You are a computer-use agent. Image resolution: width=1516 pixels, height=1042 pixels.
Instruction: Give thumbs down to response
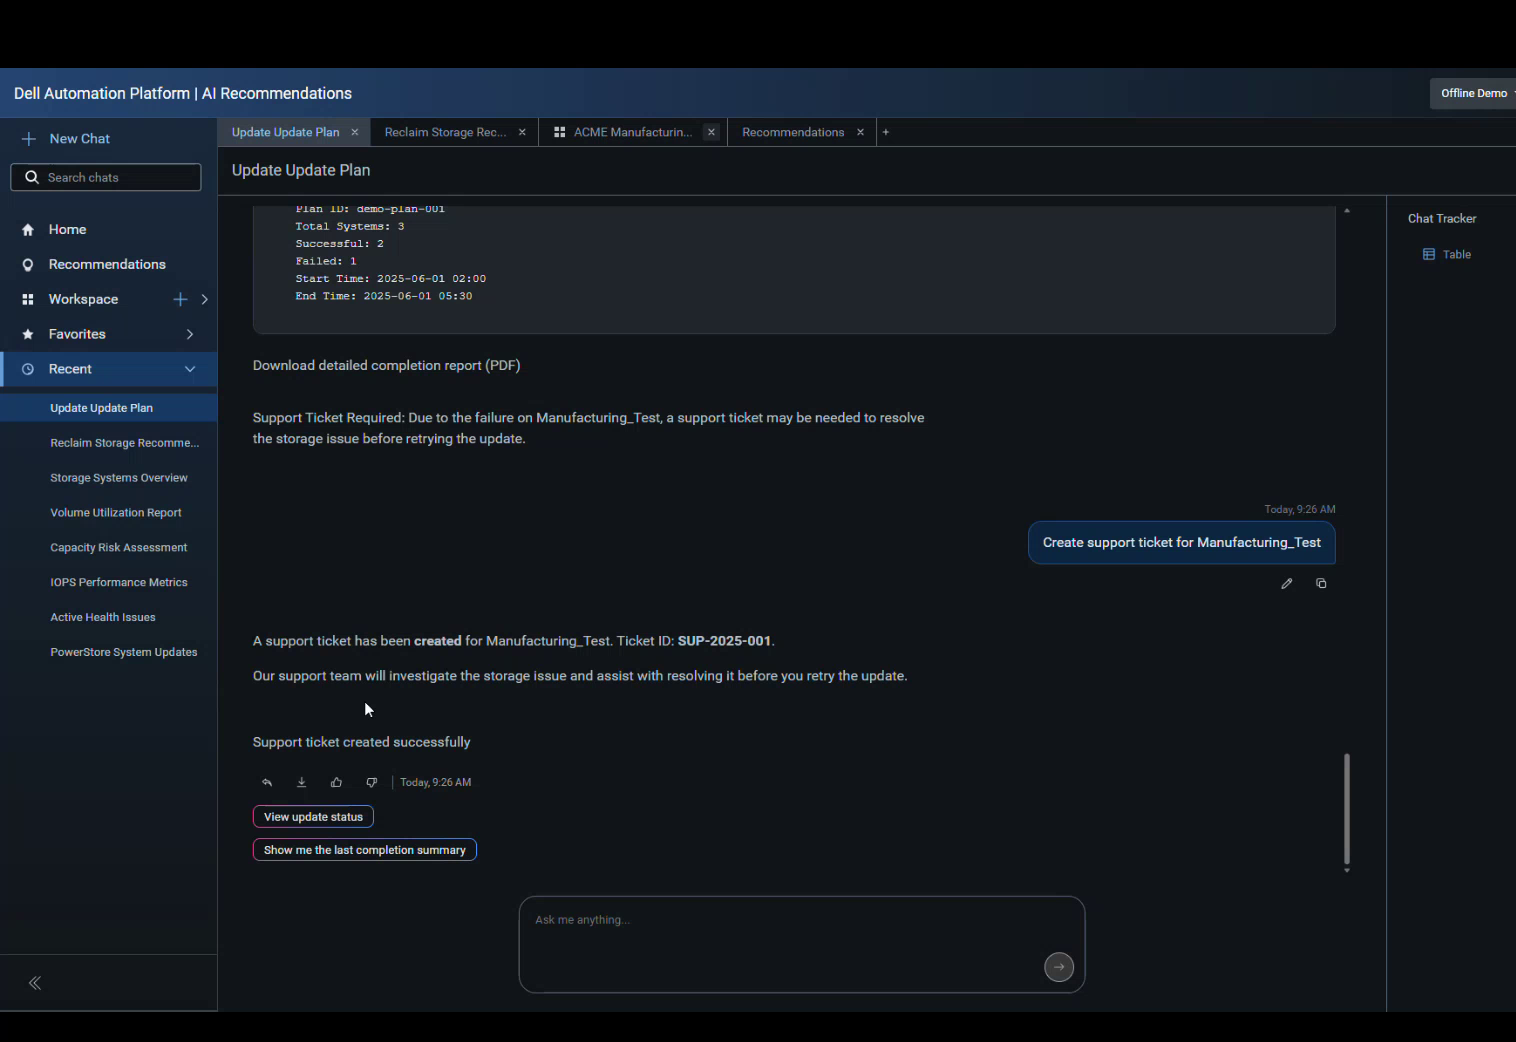click(371, 782)
